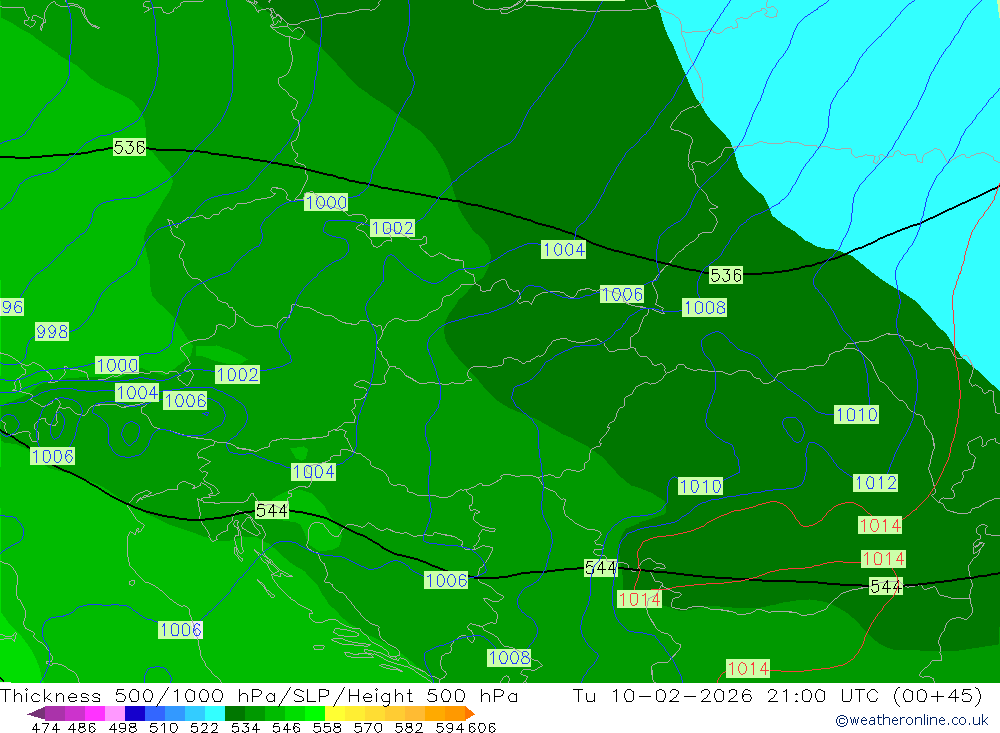The height and width of the screenshot is (733, 1000).
Task: Click the '(00+45)' forecast offset text
Action: pos(938,695)
